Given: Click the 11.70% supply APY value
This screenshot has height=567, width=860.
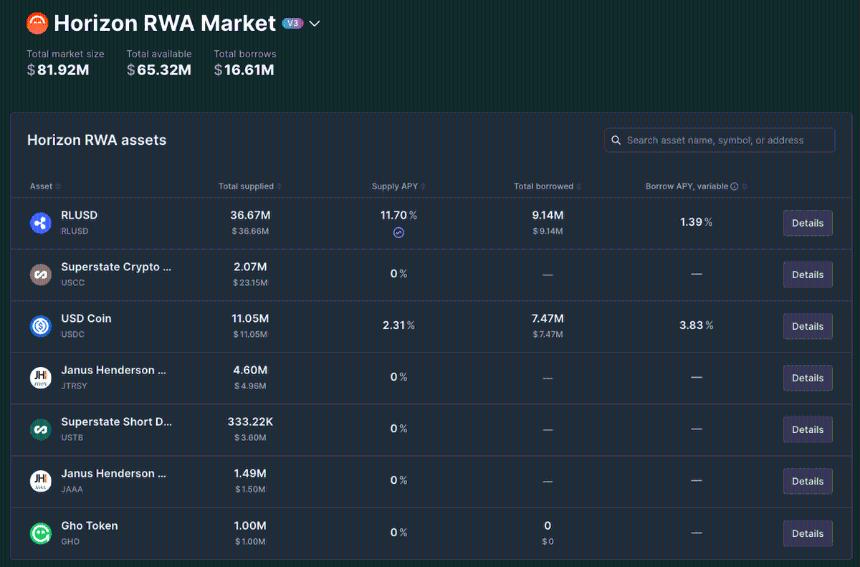Looking at the screenshot, I should 399,215.
